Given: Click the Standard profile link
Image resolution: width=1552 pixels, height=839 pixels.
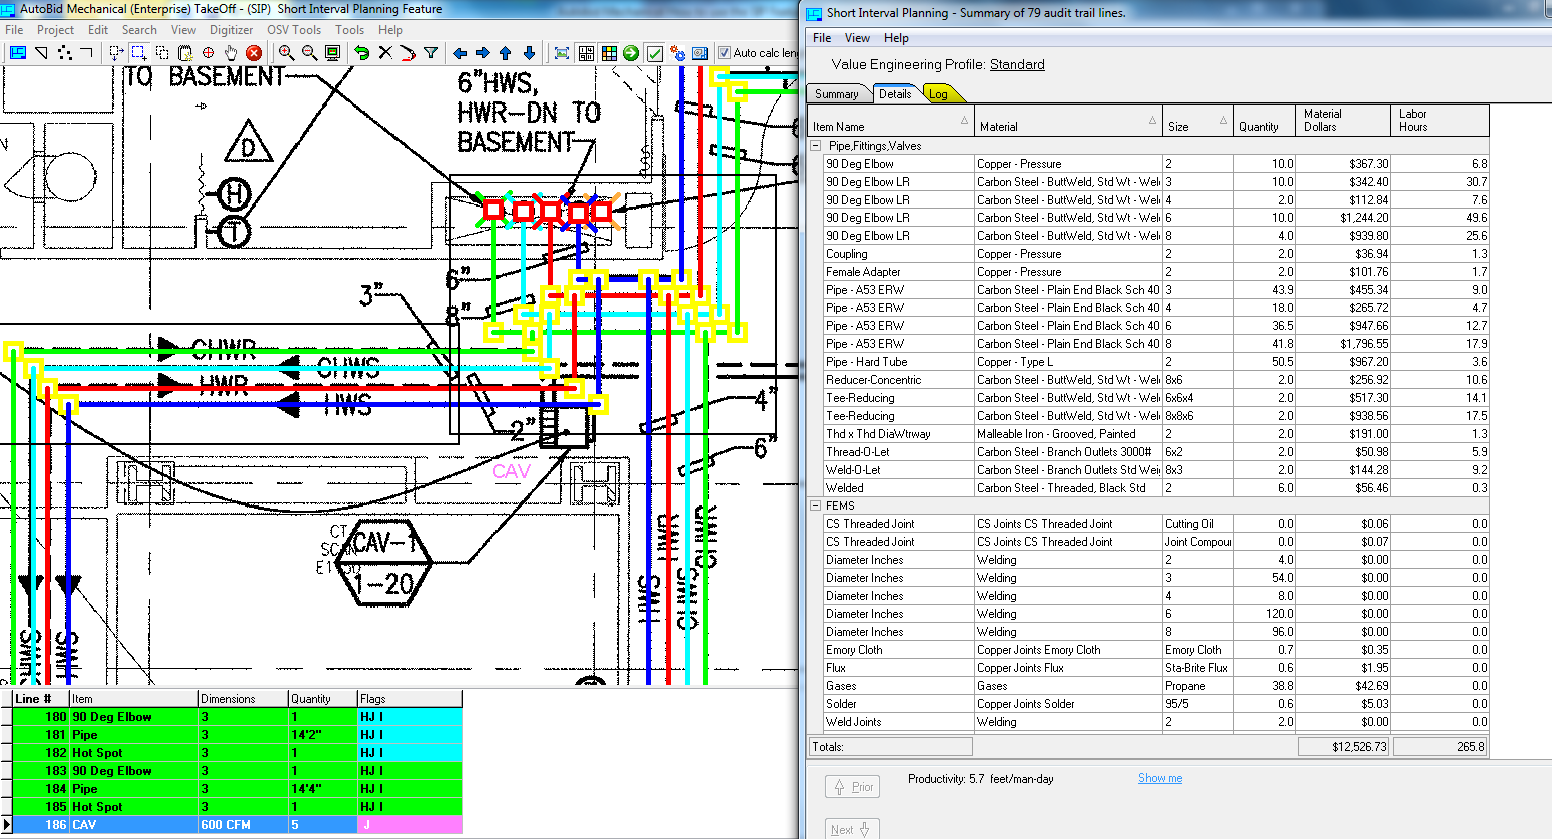Looking at the screenshot, I should 1017,64.
